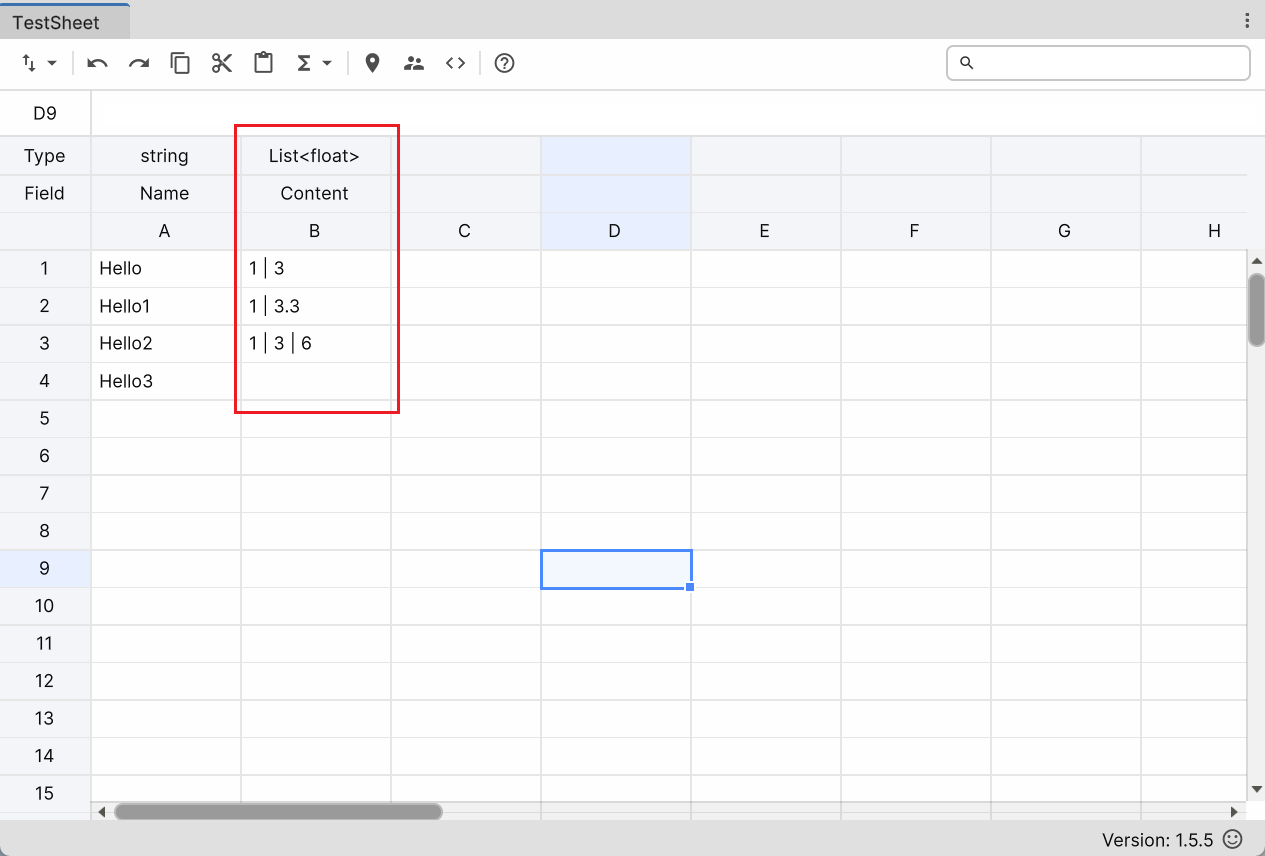Cut with the scissors icon

(x=222, y=63)
